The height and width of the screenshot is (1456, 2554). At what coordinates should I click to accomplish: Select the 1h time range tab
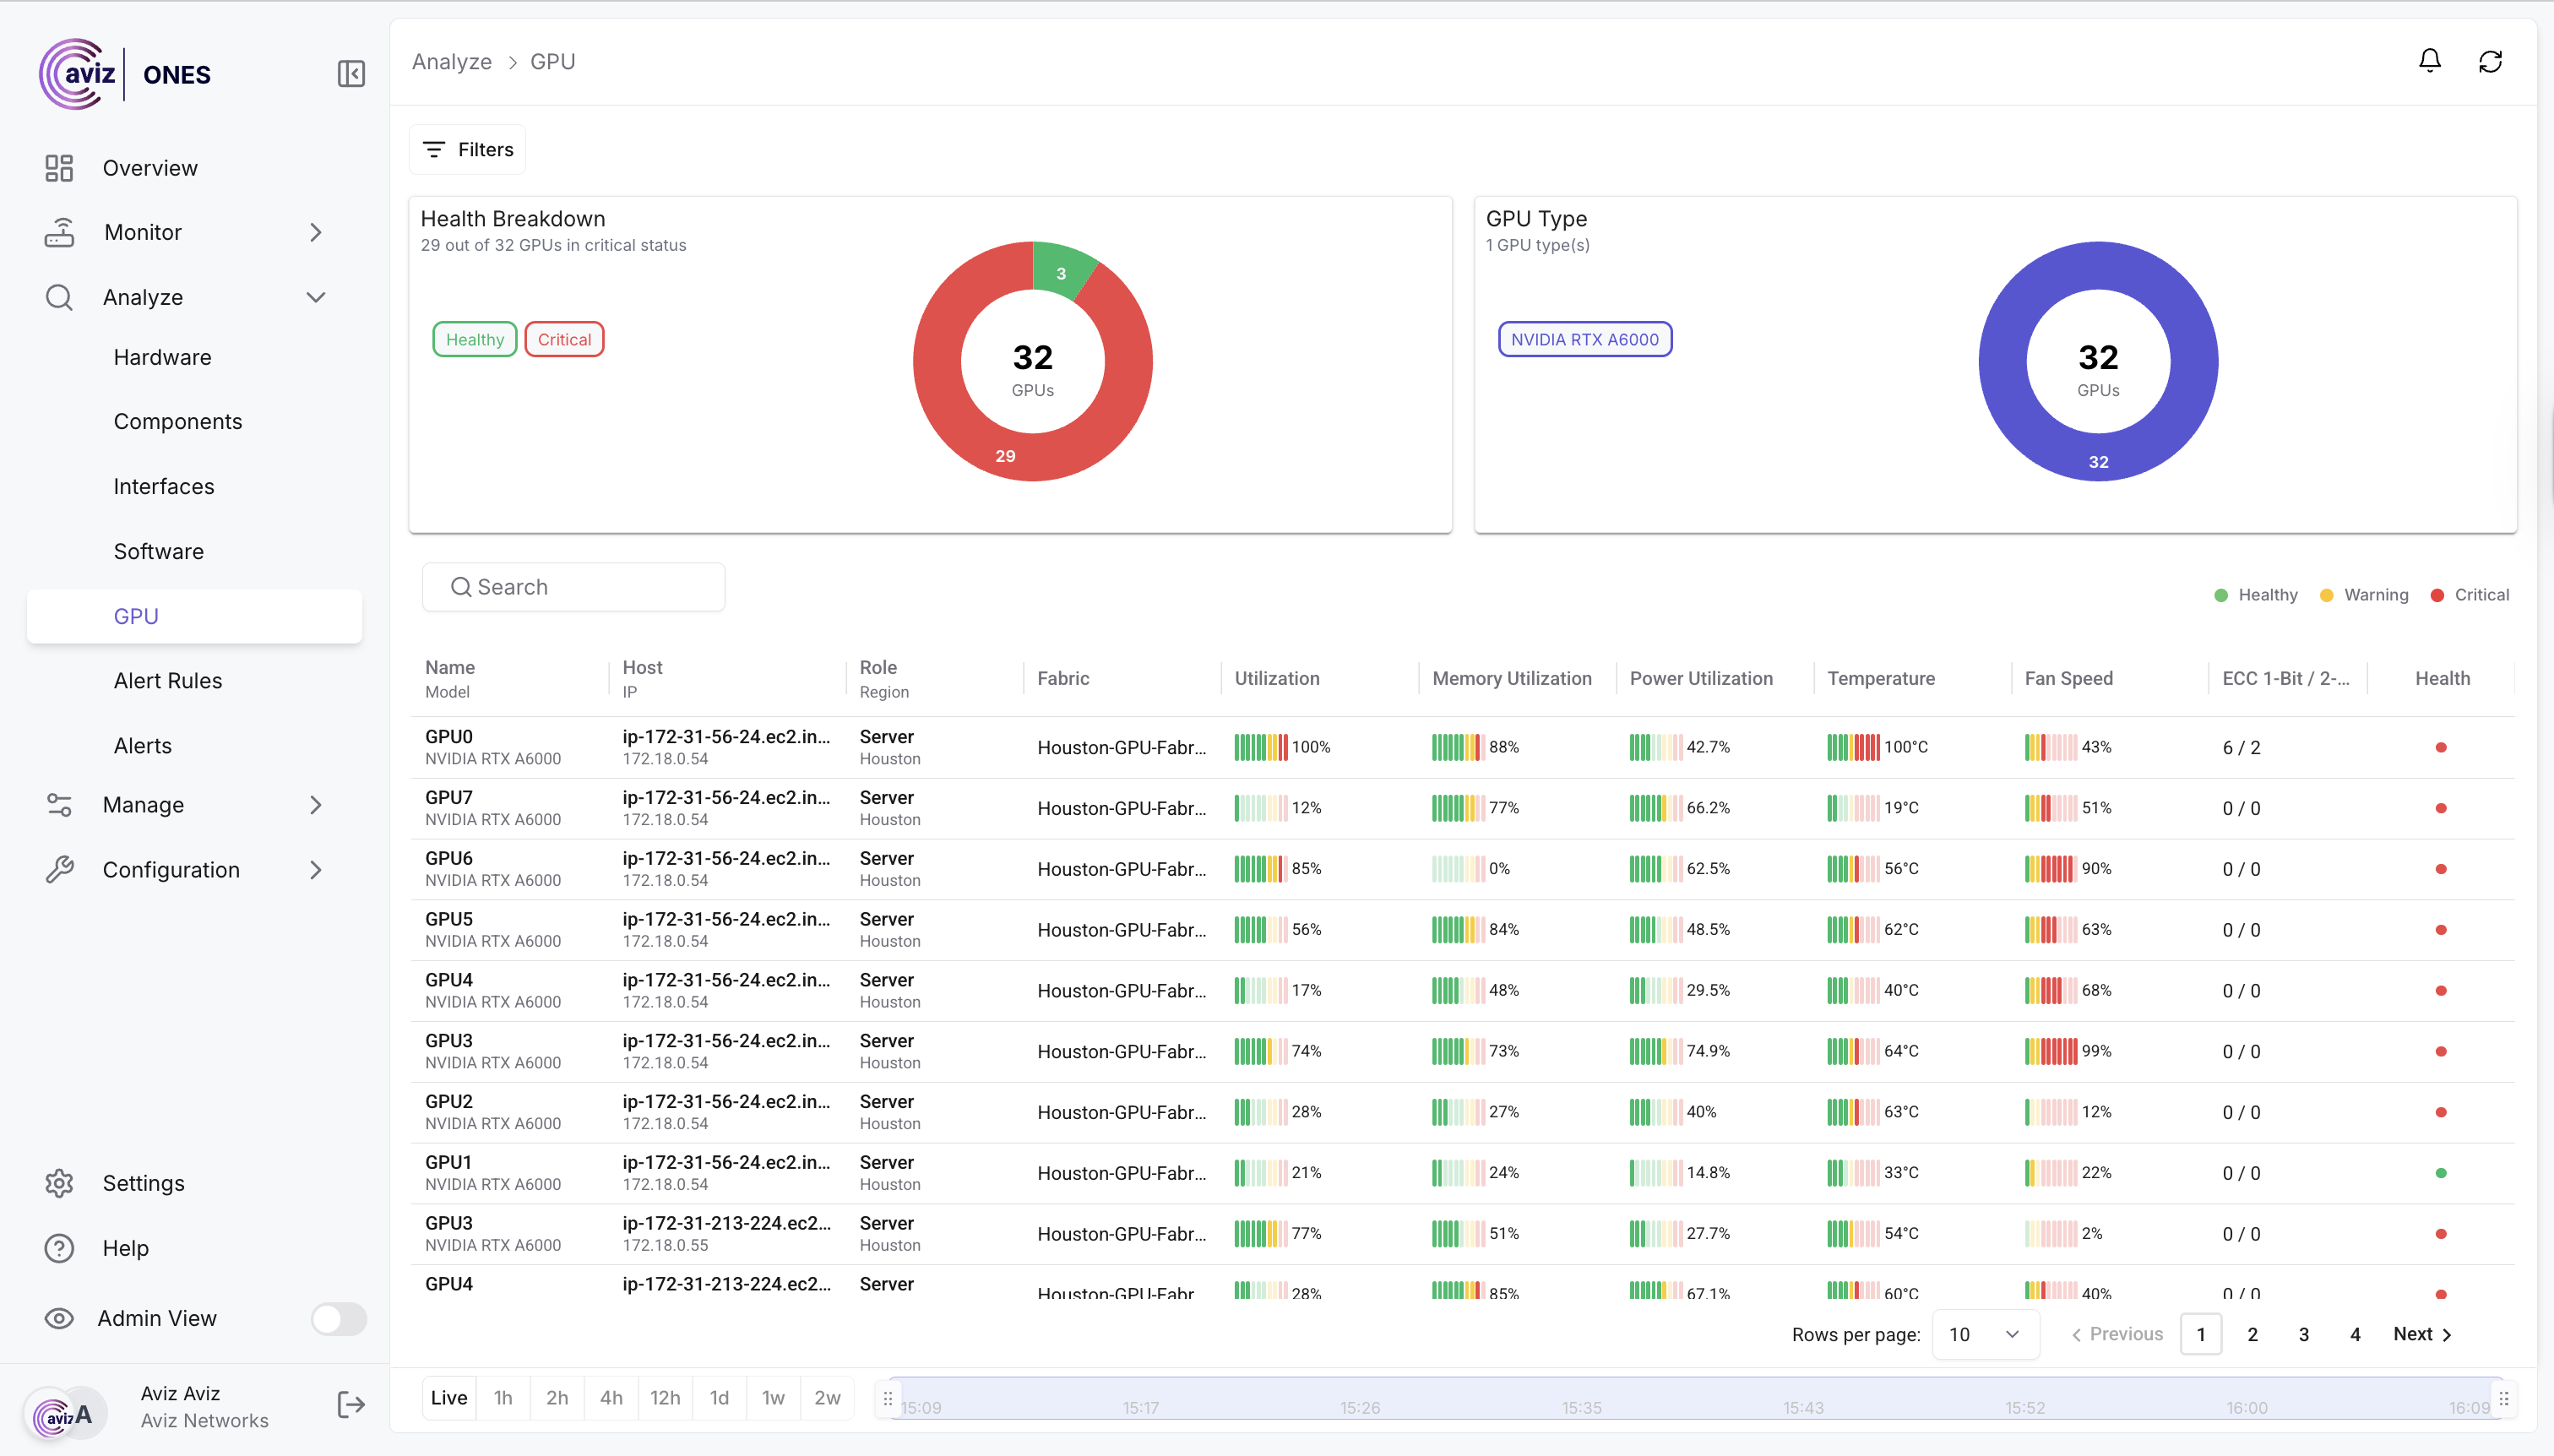(503, 1398)
